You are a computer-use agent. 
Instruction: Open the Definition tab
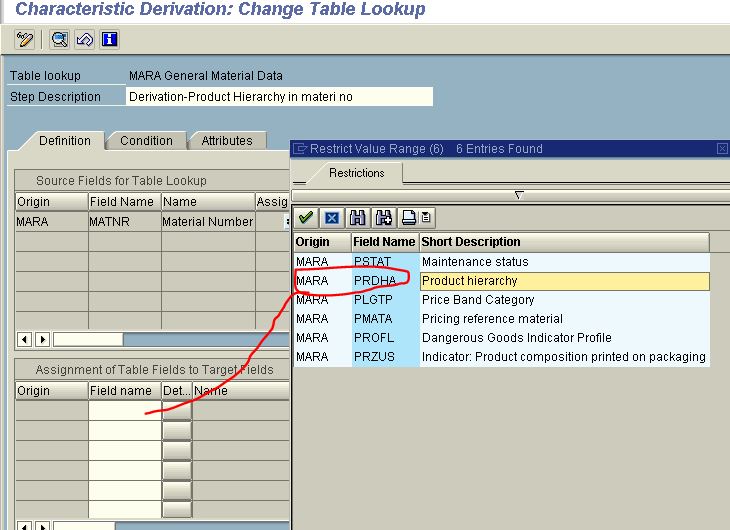tap(65, 141)
